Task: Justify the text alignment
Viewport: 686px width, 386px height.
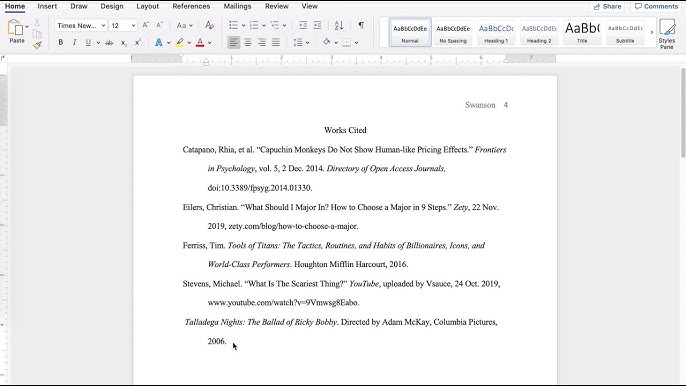Action: pos(276,42)
